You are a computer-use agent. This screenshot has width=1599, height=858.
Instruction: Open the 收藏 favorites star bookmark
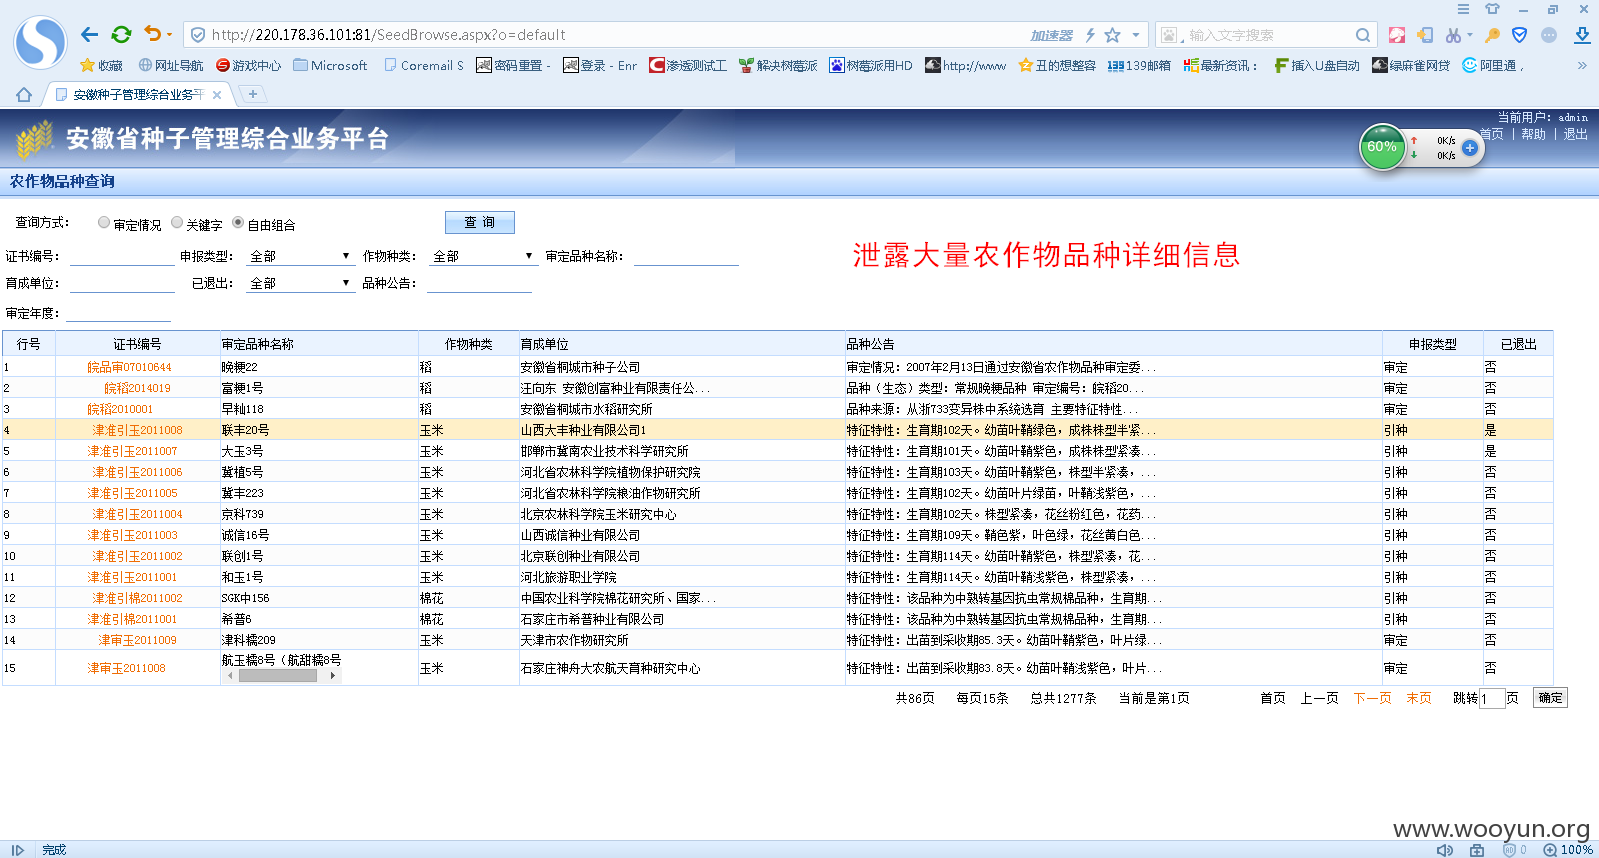pos(101,65)
